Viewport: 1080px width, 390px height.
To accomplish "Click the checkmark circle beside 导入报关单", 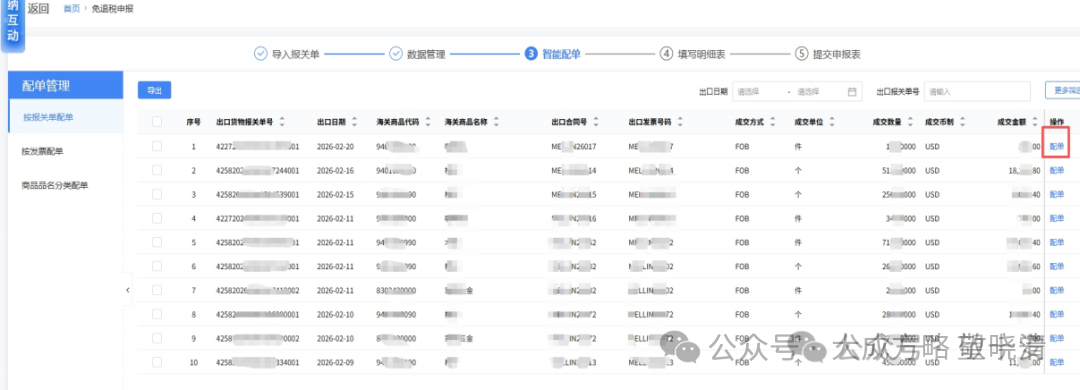I will coord(260,54).
